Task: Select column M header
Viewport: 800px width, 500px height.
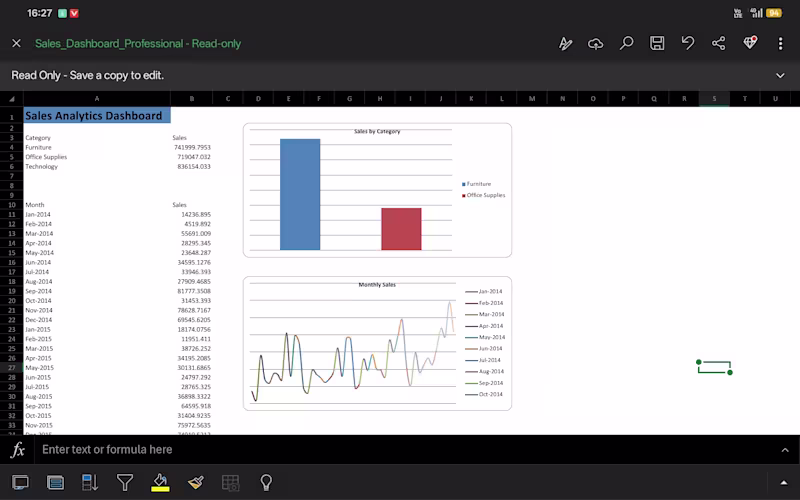Action: coord(532,99)
